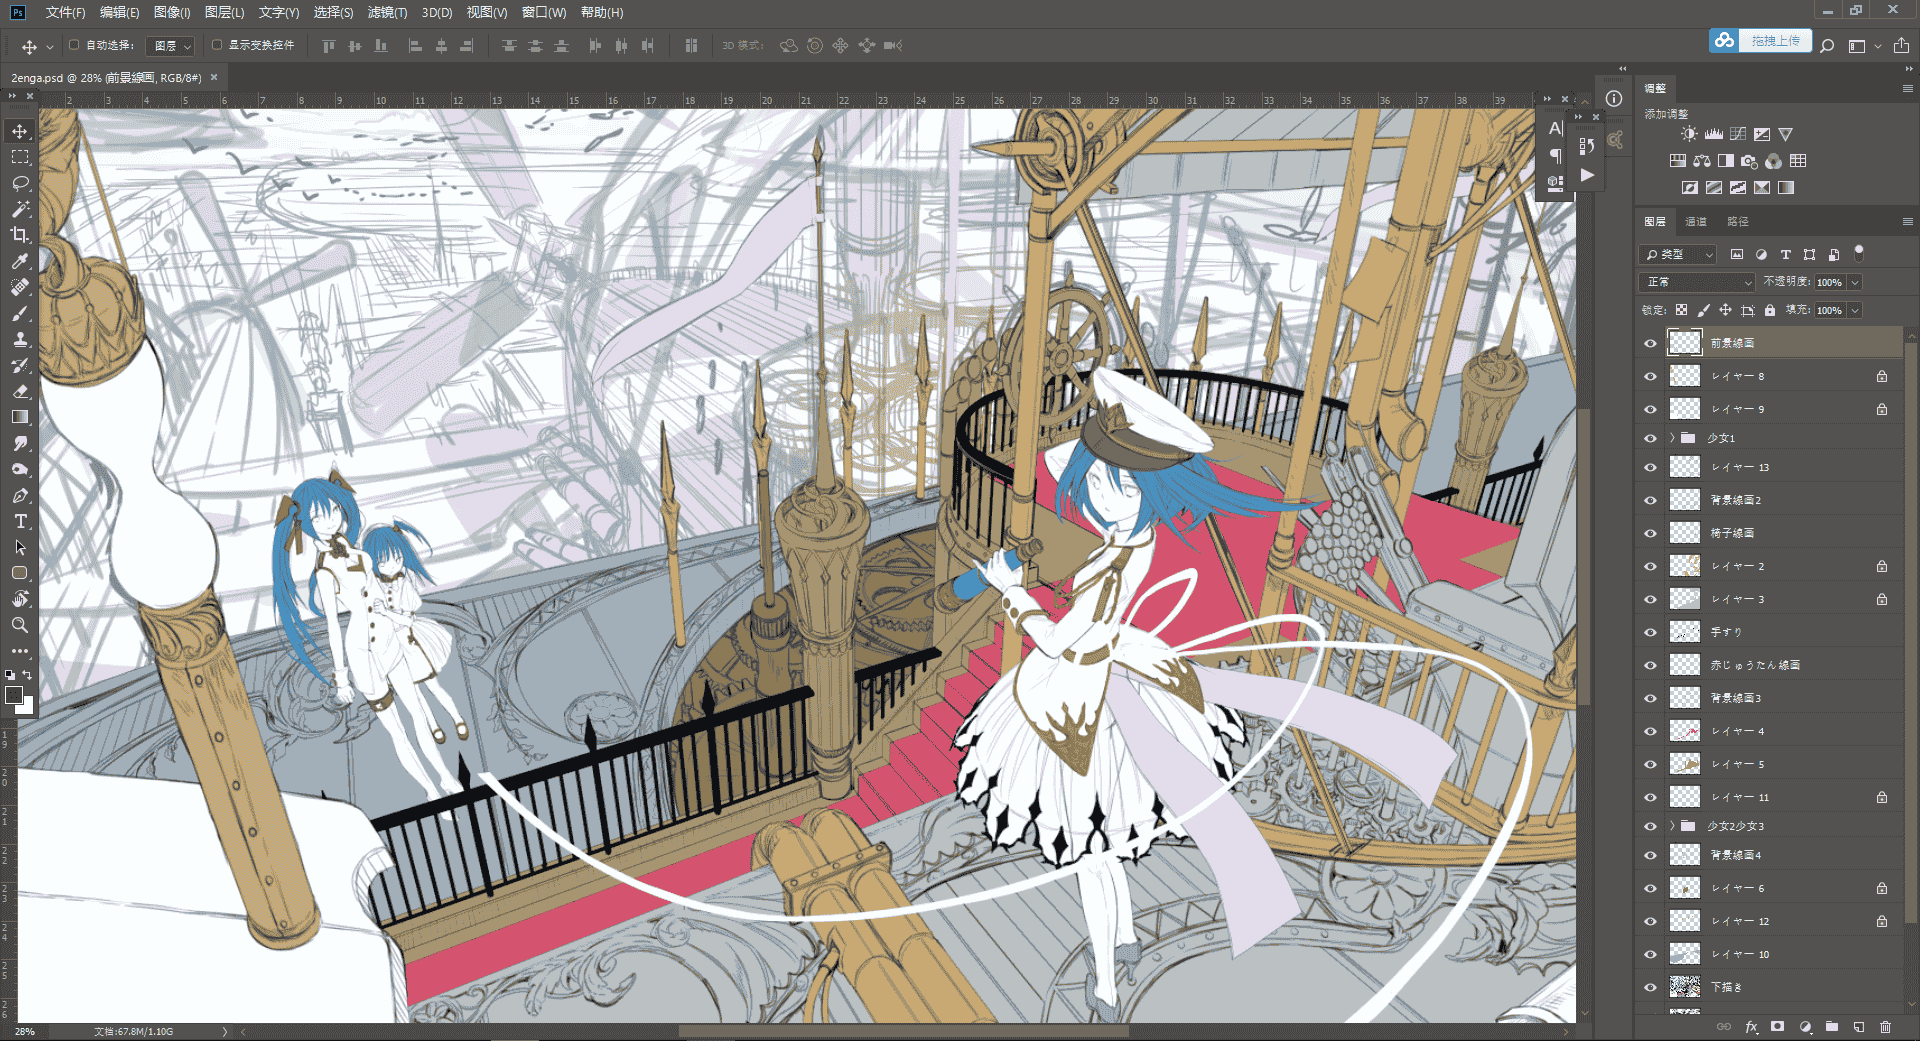Select the Pen tool

tap(20, 495)
